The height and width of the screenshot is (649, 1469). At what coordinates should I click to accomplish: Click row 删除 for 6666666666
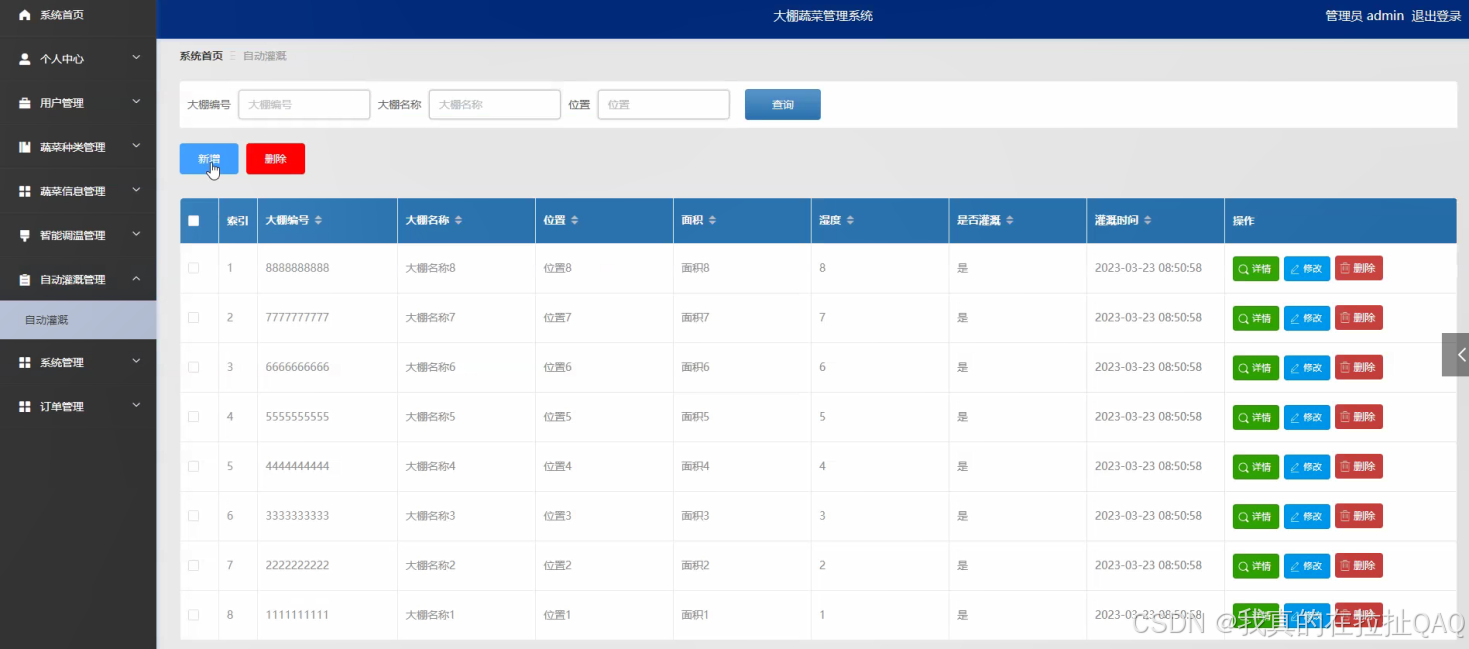click(1359, 367)
